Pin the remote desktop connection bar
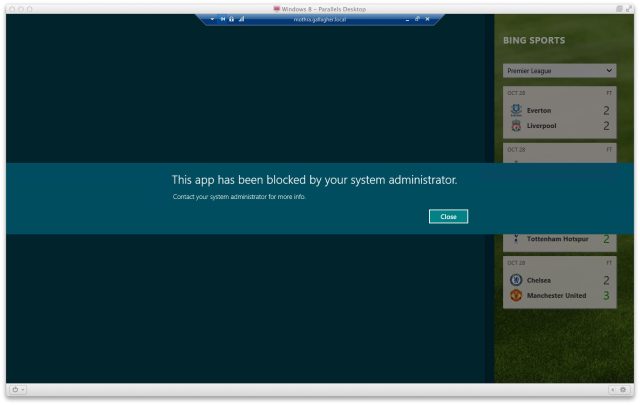The width and height of the screenshot is (640, 405). [x=223, y=19]
